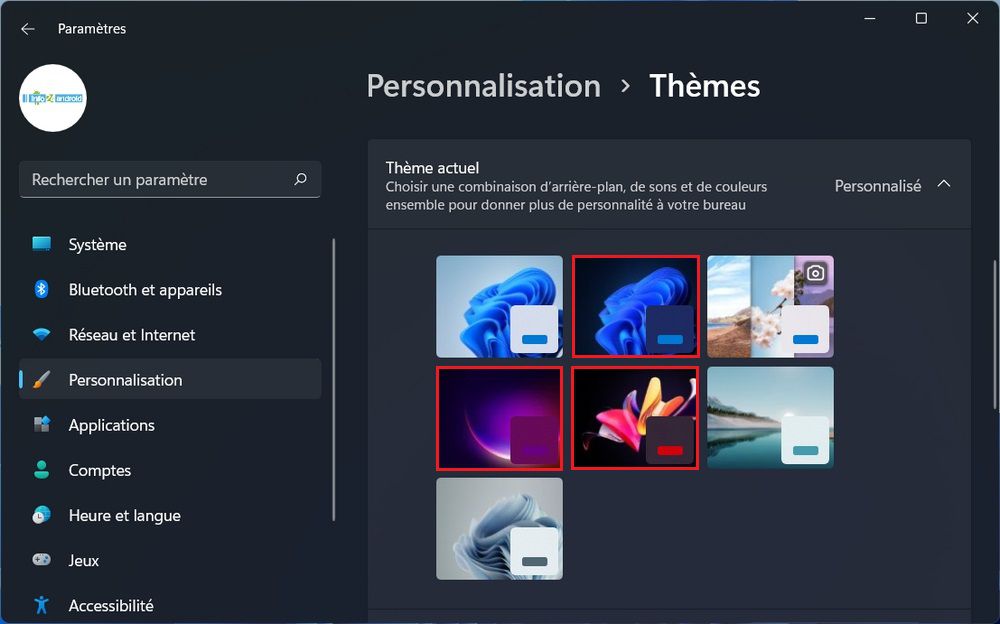The width and height of the screenshot is (1000, 624).
Task: Open Jeux category
Action: pyautogui.click(x=170, y=560)
